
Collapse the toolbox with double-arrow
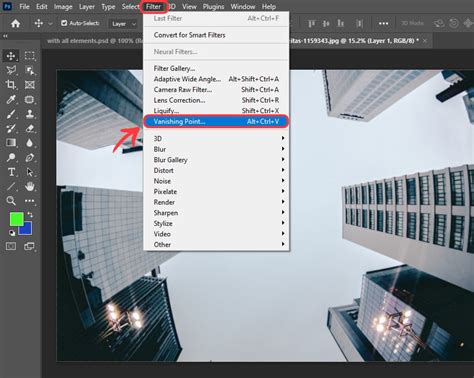pos(5,36)
